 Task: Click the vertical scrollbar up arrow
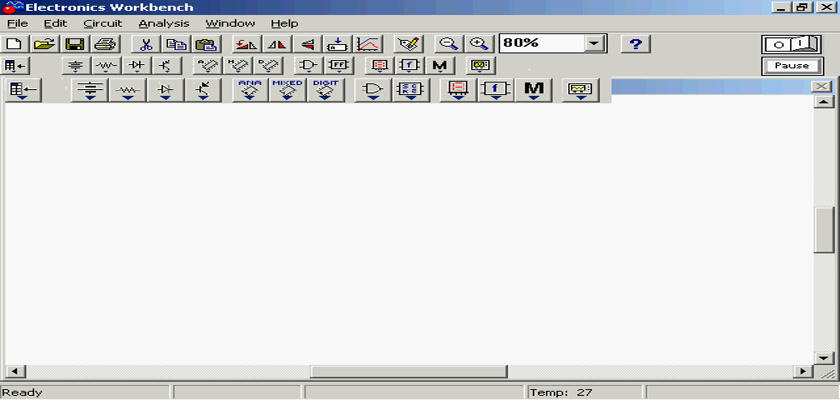click(823, 101)
